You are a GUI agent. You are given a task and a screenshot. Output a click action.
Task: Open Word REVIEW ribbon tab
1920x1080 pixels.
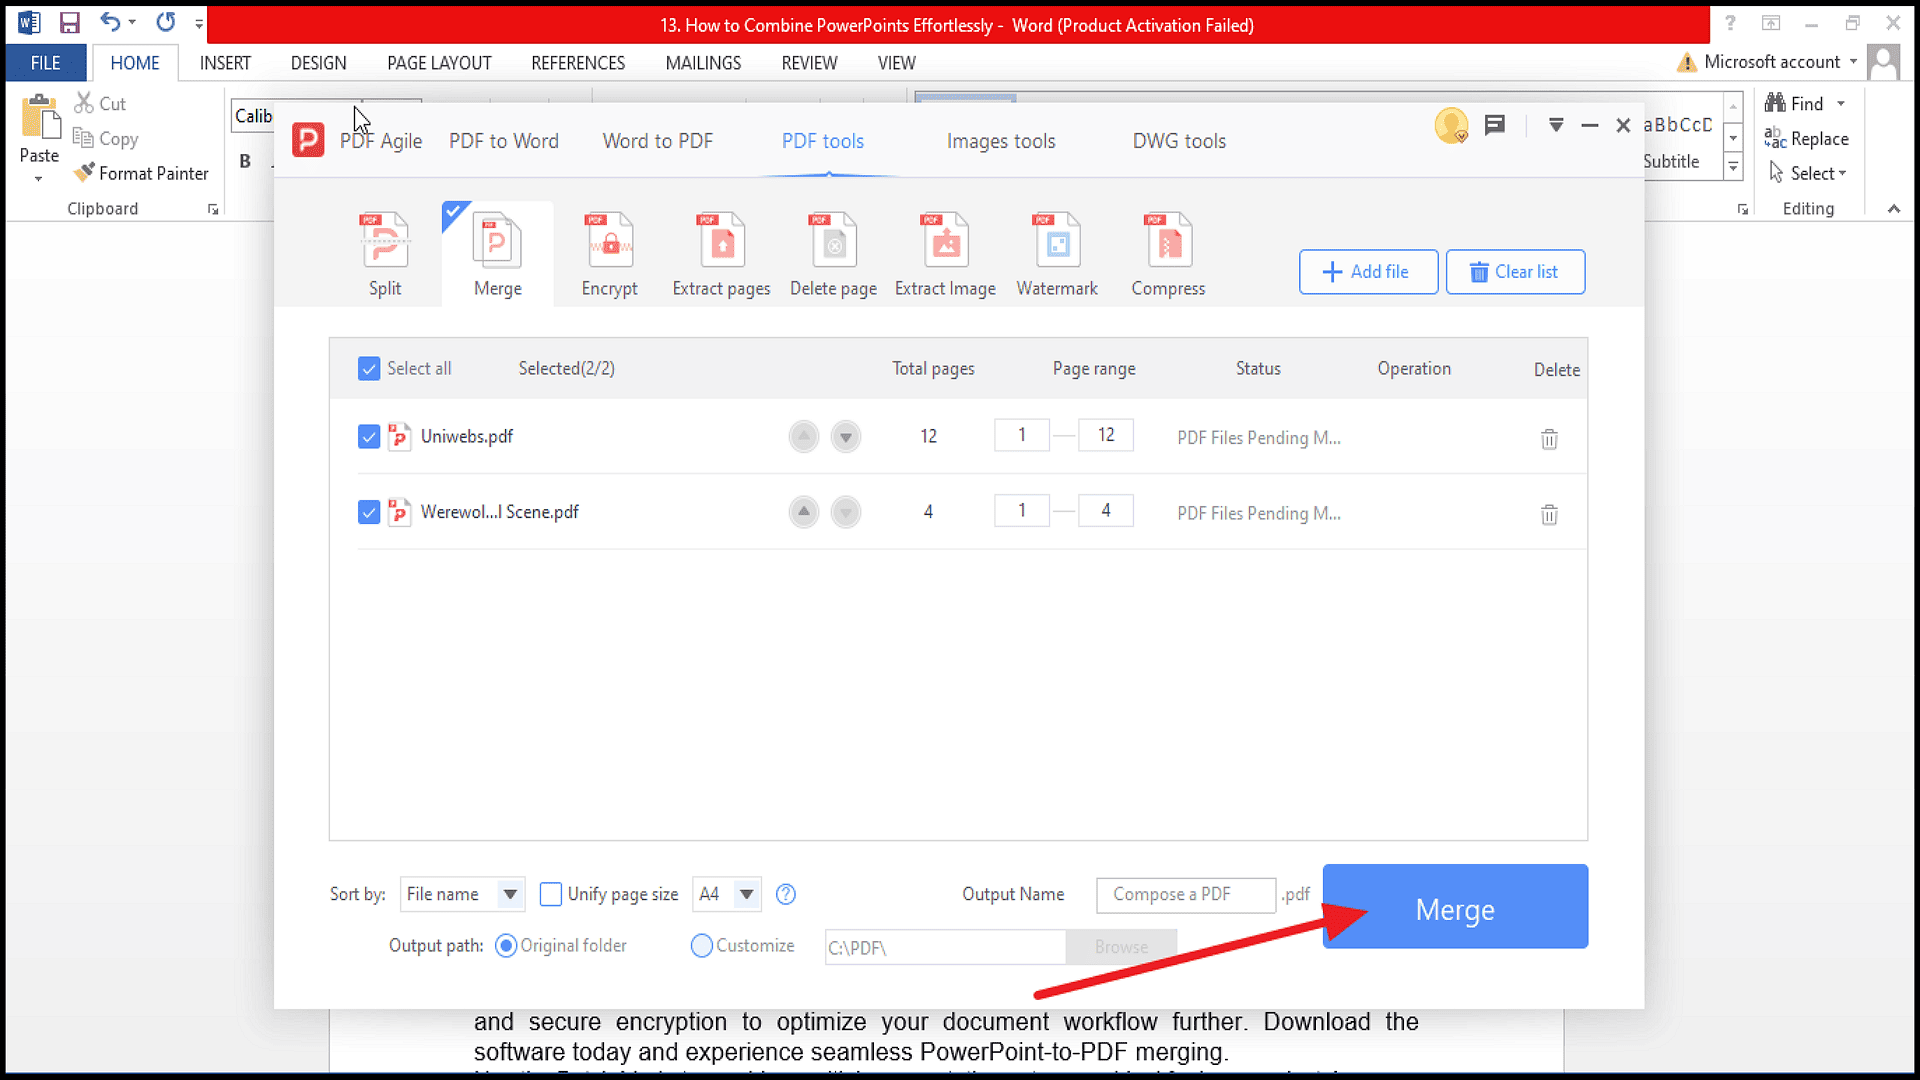pos(809,63)
